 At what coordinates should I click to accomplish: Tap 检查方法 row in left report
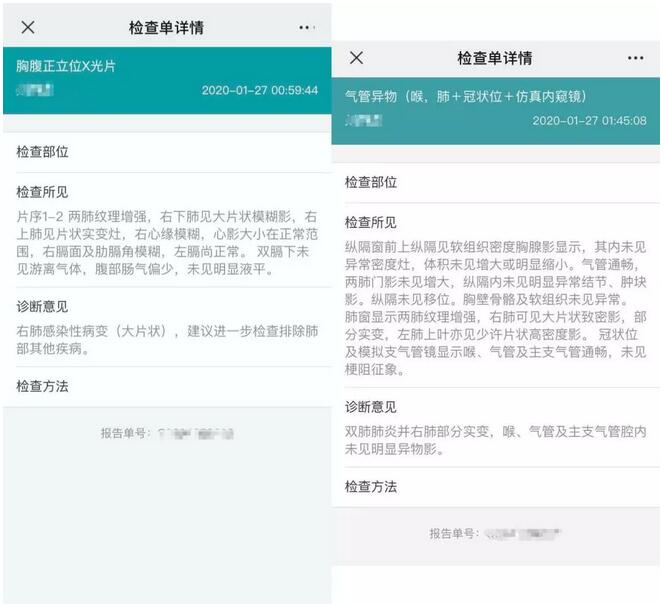click(167, 386)
